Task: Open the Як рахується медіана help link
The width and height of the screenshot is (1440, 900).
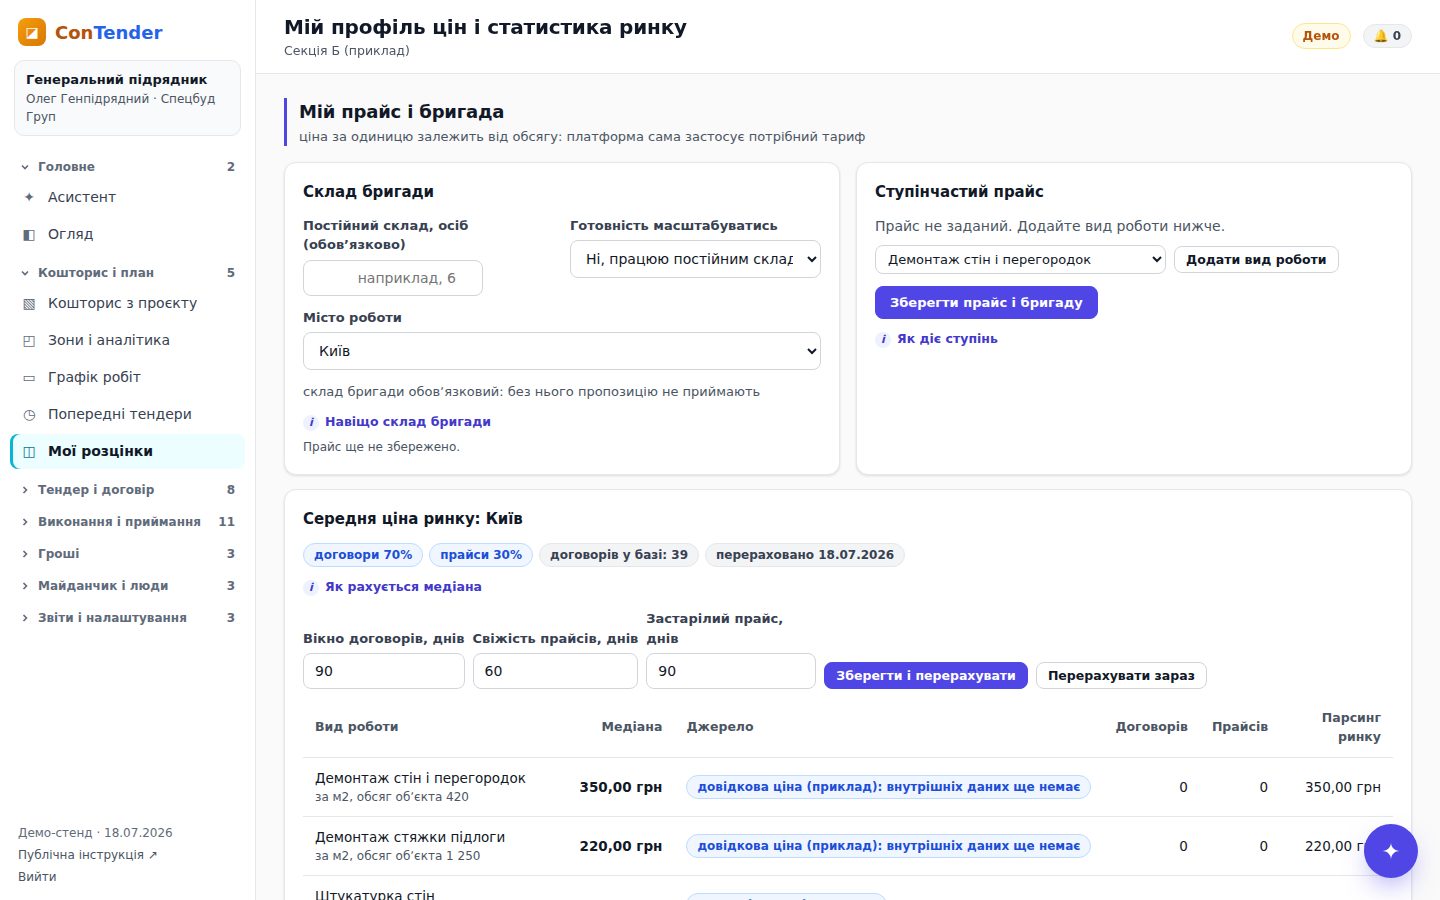Action: (403, 587)
